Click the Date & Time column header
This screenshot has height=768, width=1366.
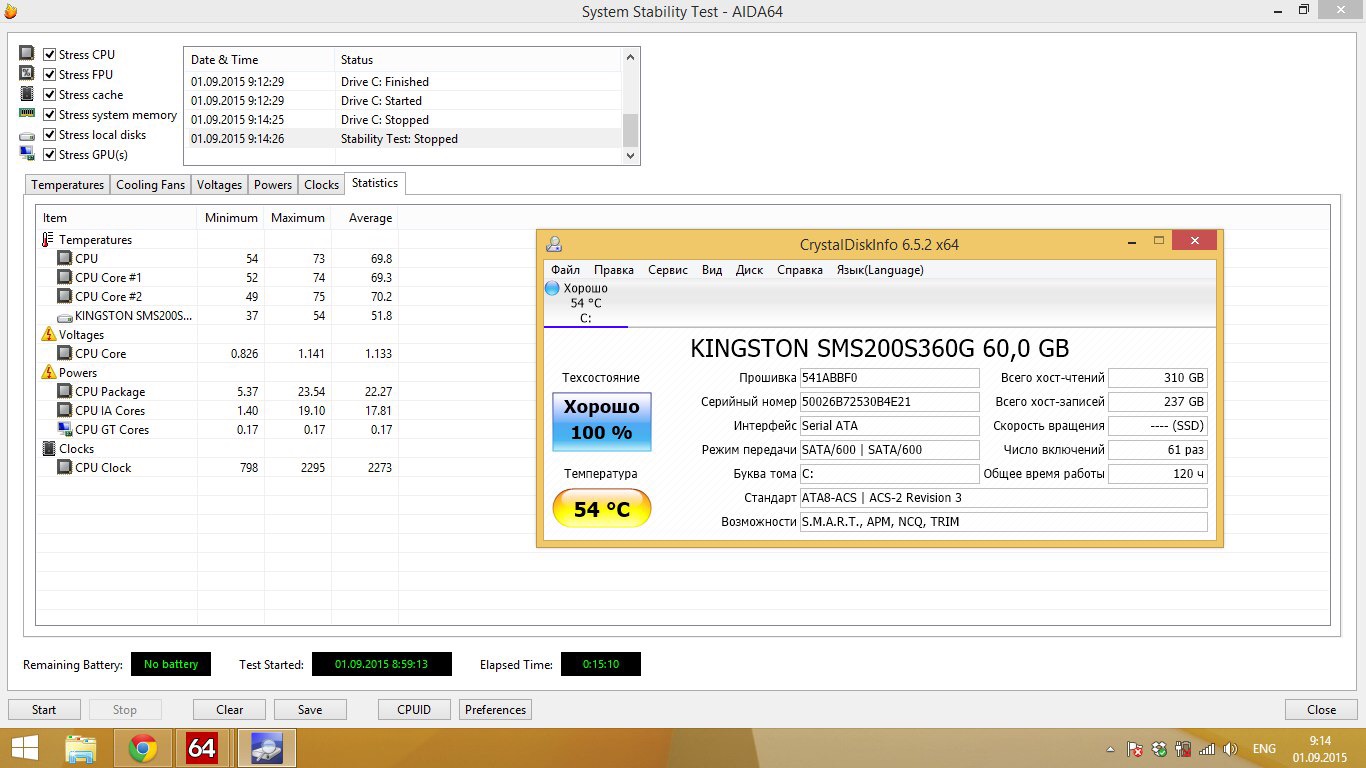tap(260, 60)
